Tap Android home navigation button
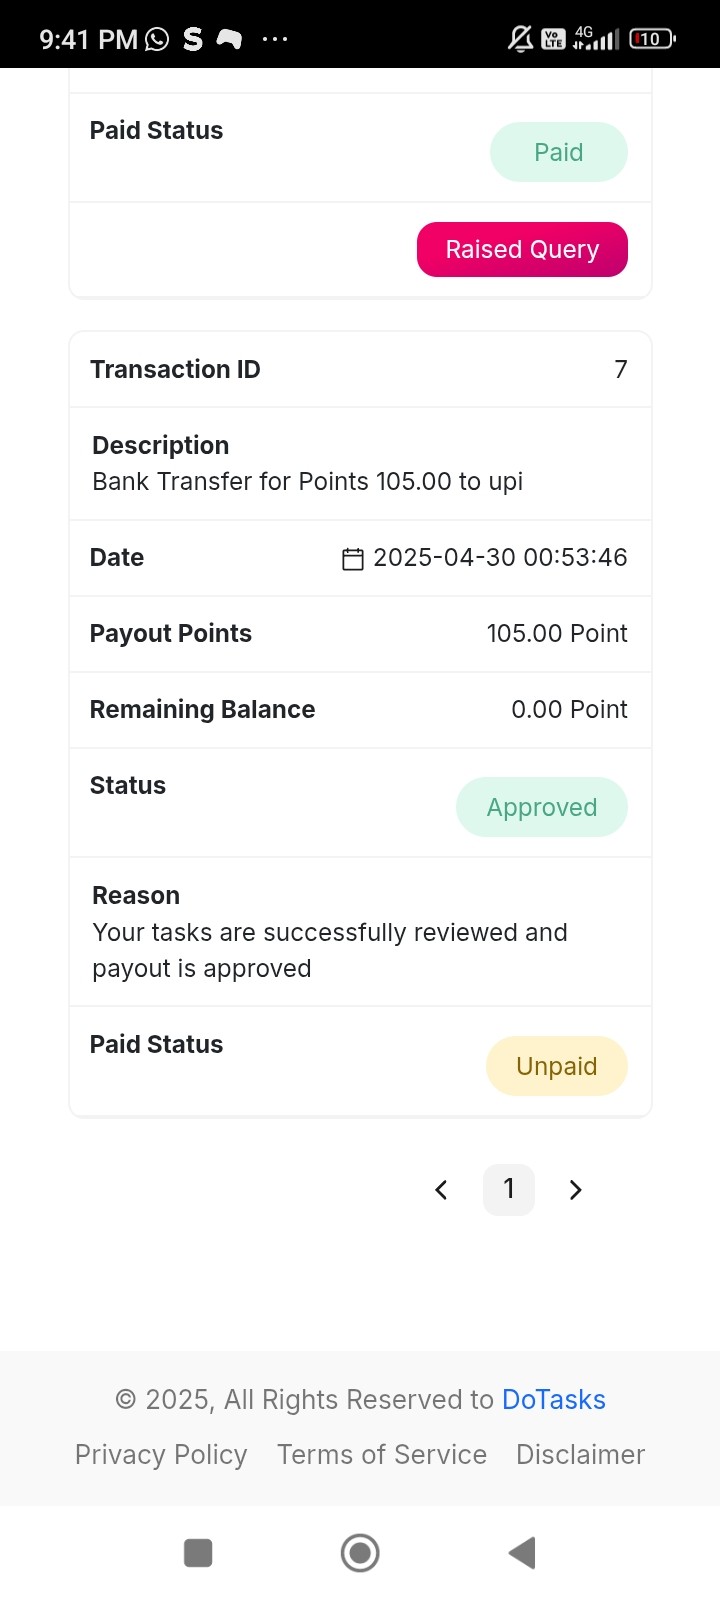This screenshot has width=720, height=1600. click(360, 1553)
